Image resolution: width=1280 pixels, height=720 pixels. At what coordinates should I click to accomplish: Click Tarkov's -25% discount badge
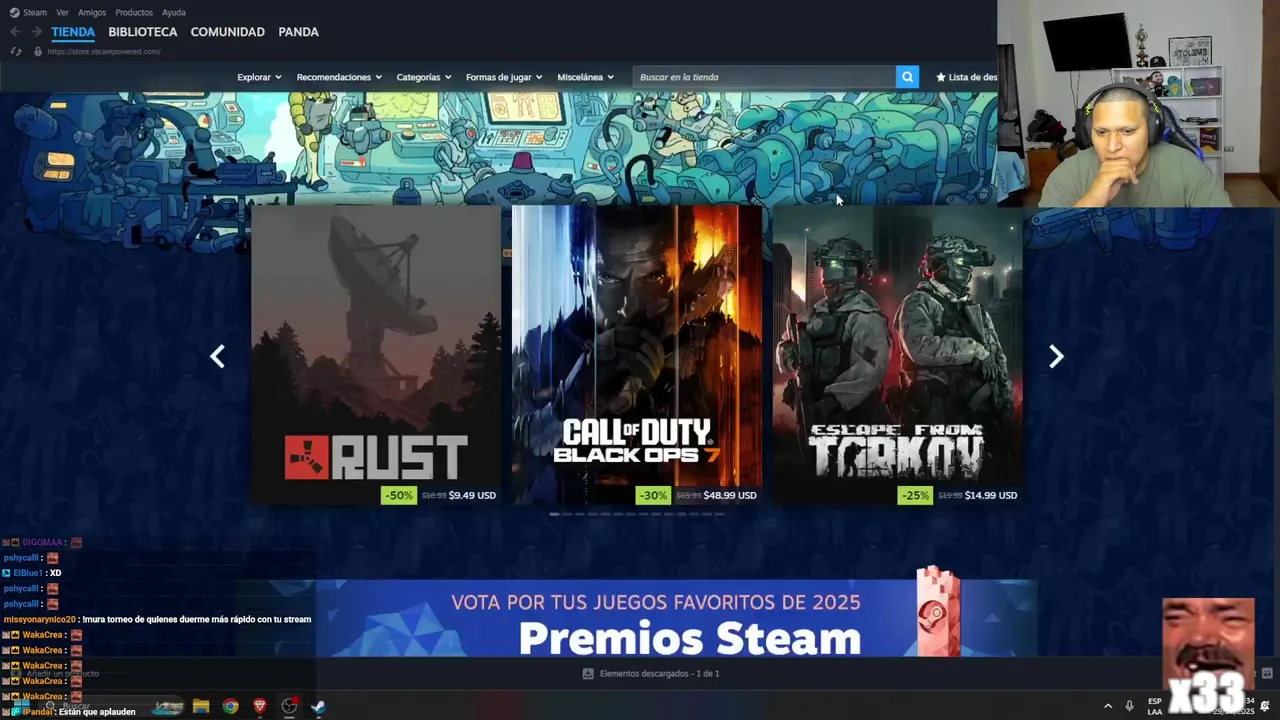pos(915,495)
